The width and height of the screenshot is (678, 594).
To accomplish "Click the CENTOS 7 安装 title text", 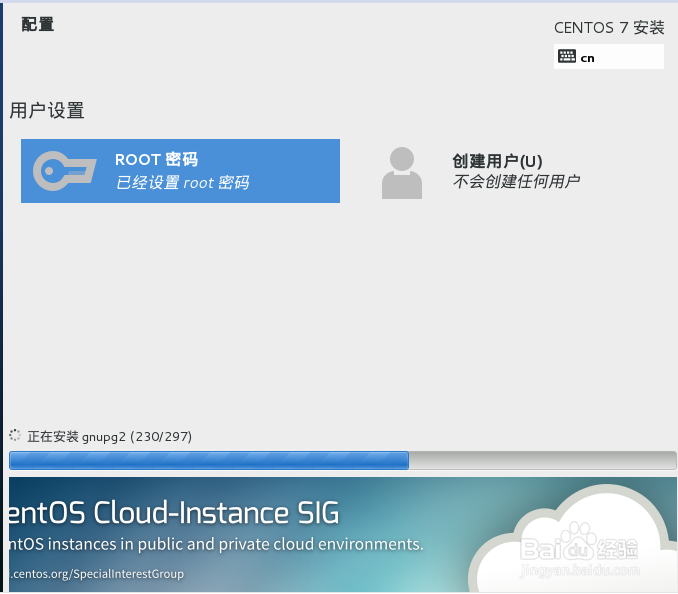I will coord(609,28).
